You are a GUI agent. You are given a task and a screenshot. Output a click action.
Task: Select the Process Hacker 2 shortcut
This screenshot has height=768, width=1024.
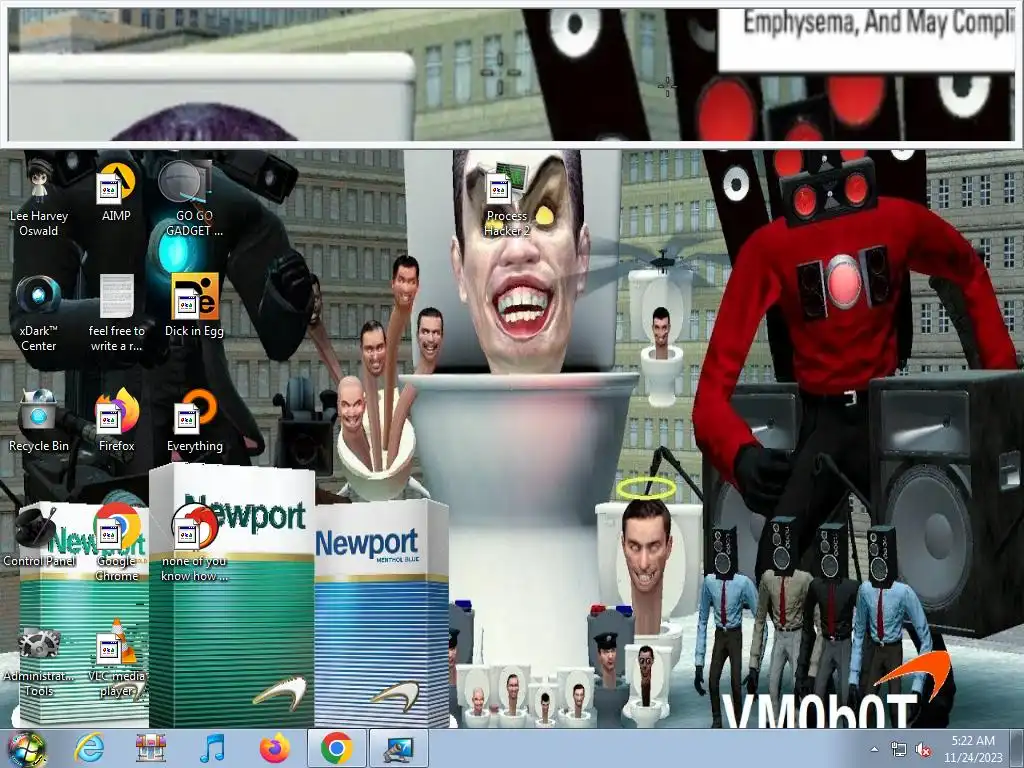(507, 199)
